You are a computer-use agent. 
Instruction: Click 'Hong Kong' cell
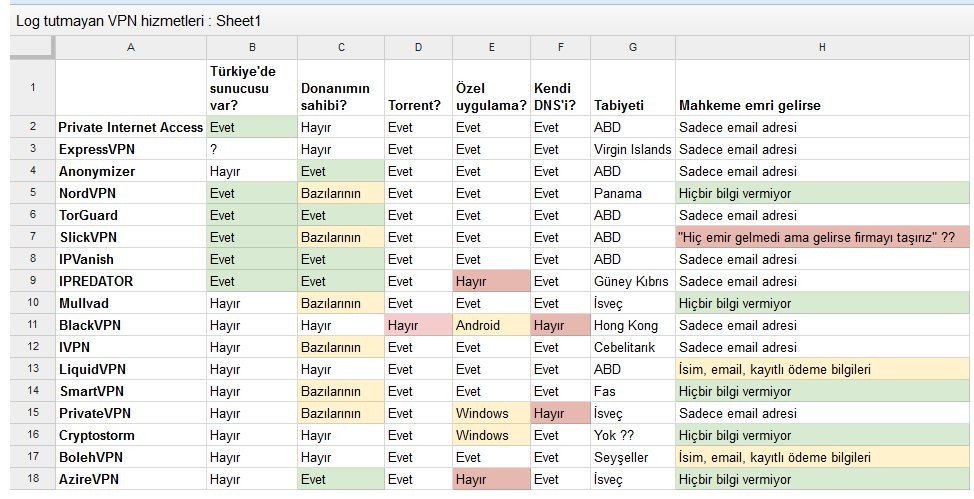pyautogui.click(x=632, y=325)
